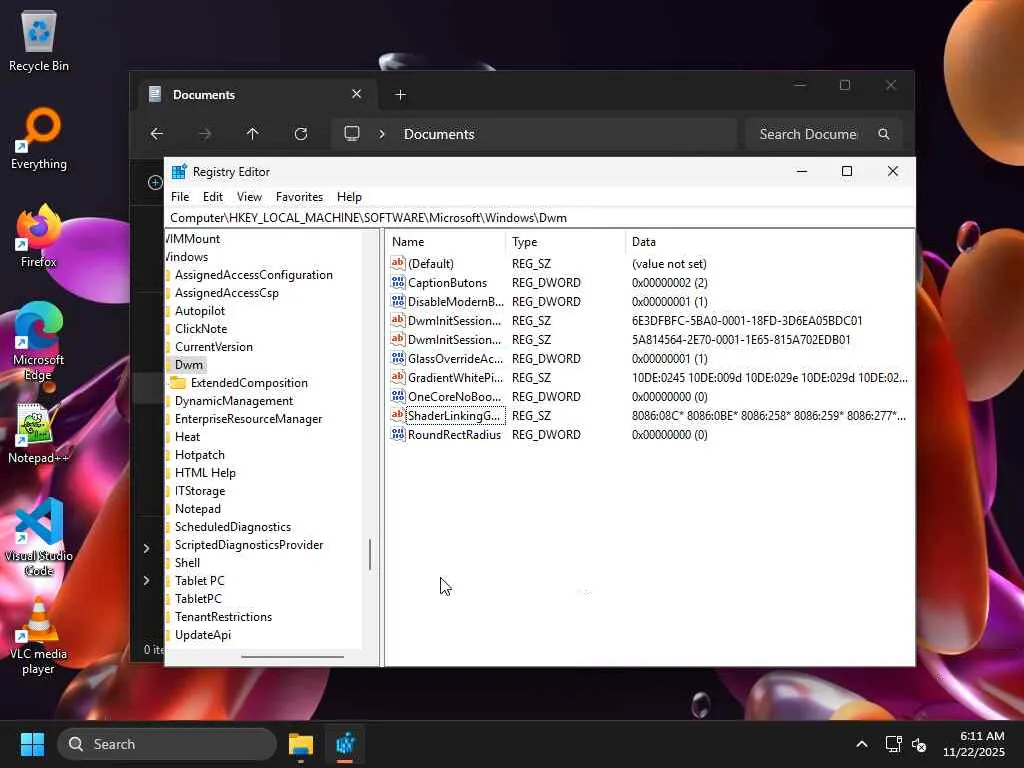1024x768 pixels.
Task: Click the tree pane horizontal scrollbar
Action: (292, 657)
